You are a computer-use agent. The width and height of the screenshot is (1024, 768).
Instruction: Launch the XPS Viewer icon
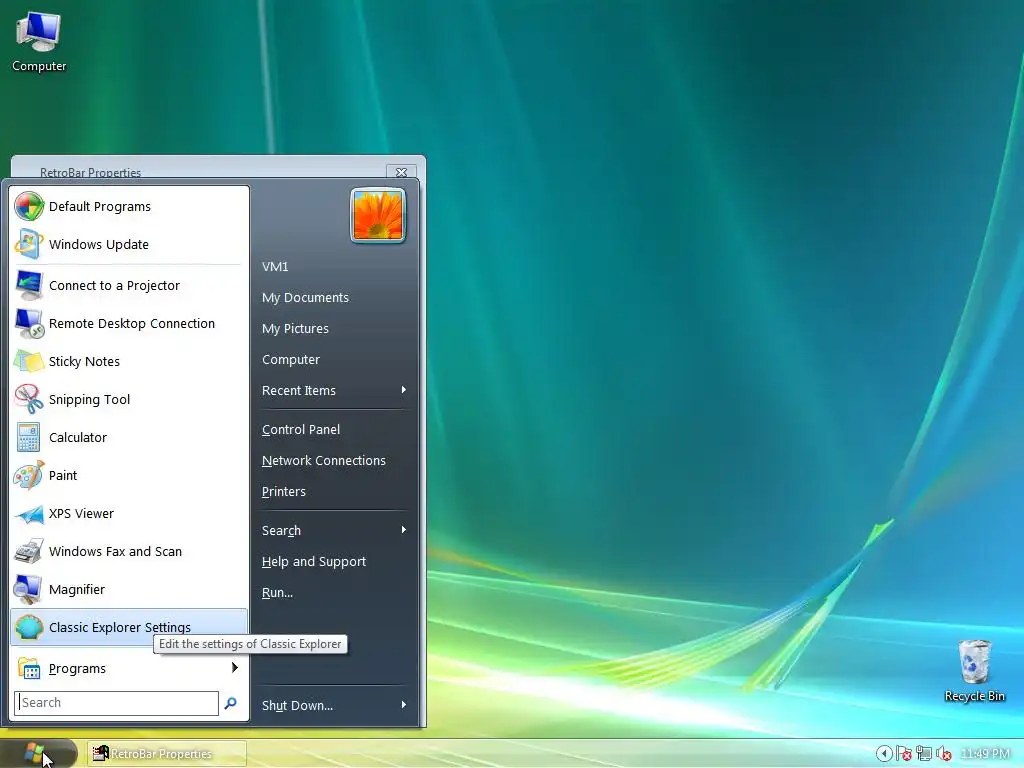[x=29, y=513]
